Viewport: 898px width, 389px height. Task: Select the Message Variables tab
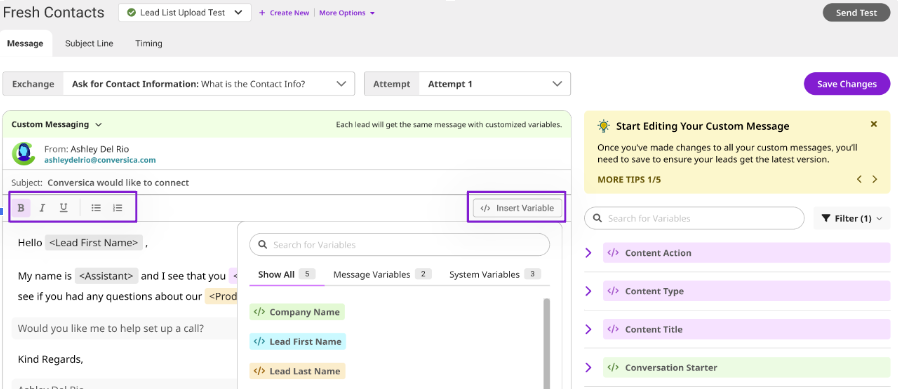click(x=382, y=274)
